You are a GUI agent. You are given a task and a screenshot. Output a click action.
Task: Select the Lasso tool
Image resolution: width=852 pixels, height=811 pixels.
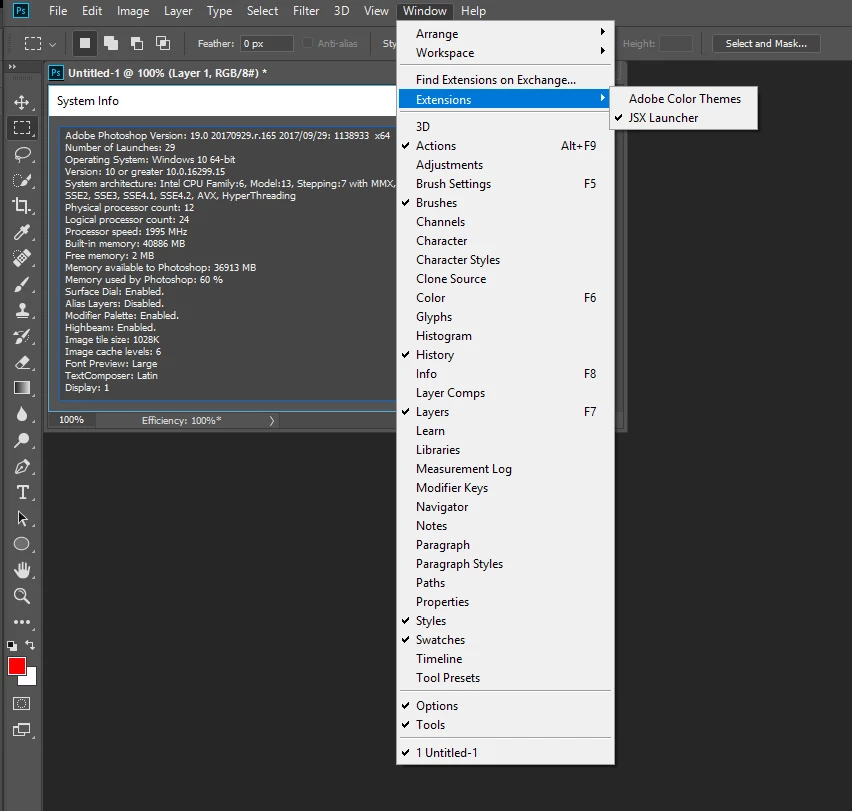(x=22, y=154)
